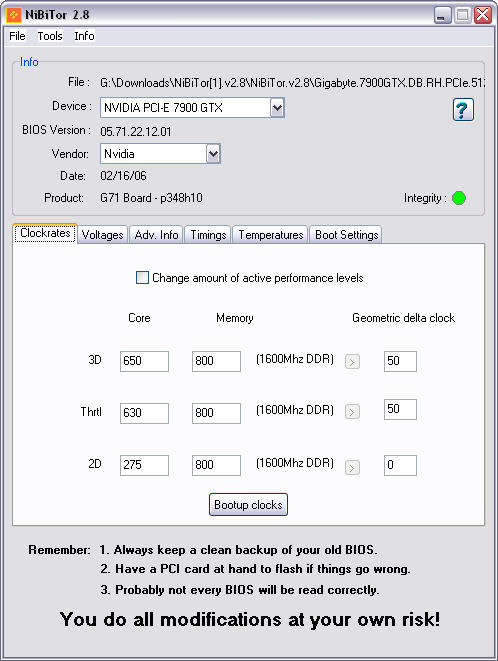
Task: Switch to the Voltages tab
Action: tap(102, 235)
